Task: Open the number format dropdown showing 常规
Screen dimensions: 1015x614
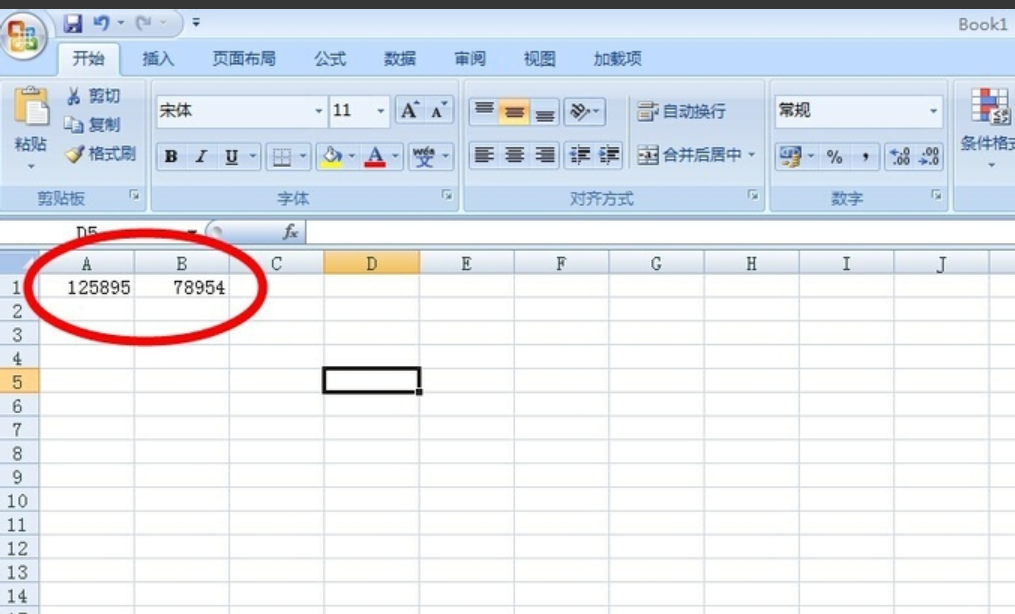Action: pyautogui.click(x=934, y=111)
